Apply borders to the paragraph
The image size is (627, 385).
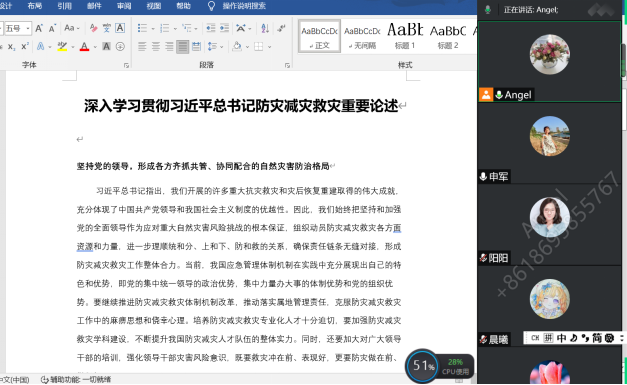point(259,47)
